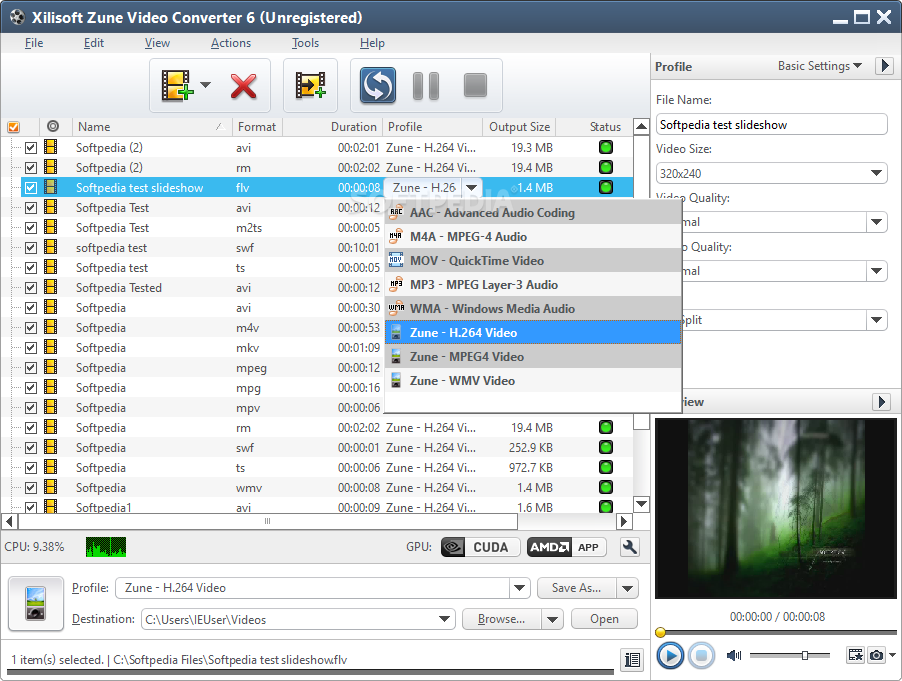The height and width of the screenshot is (681, 902).
Task: Uncheck Softpedia wmv row checkbox
Action: coord(30,488)
